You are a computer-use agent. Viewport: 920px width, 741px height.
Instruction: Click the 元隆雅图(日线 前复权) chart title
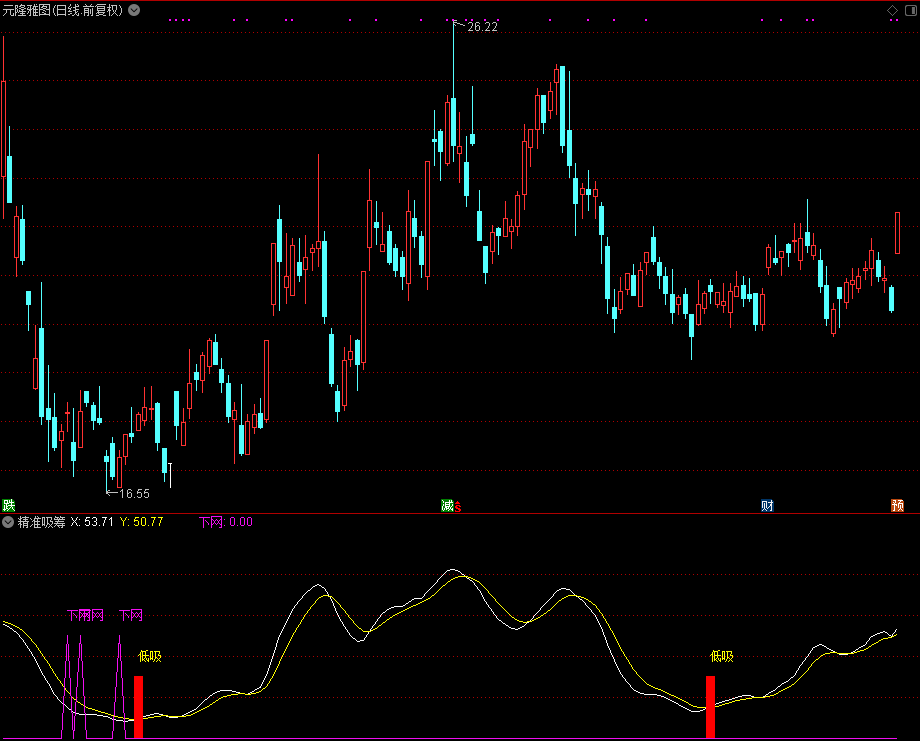62,10
